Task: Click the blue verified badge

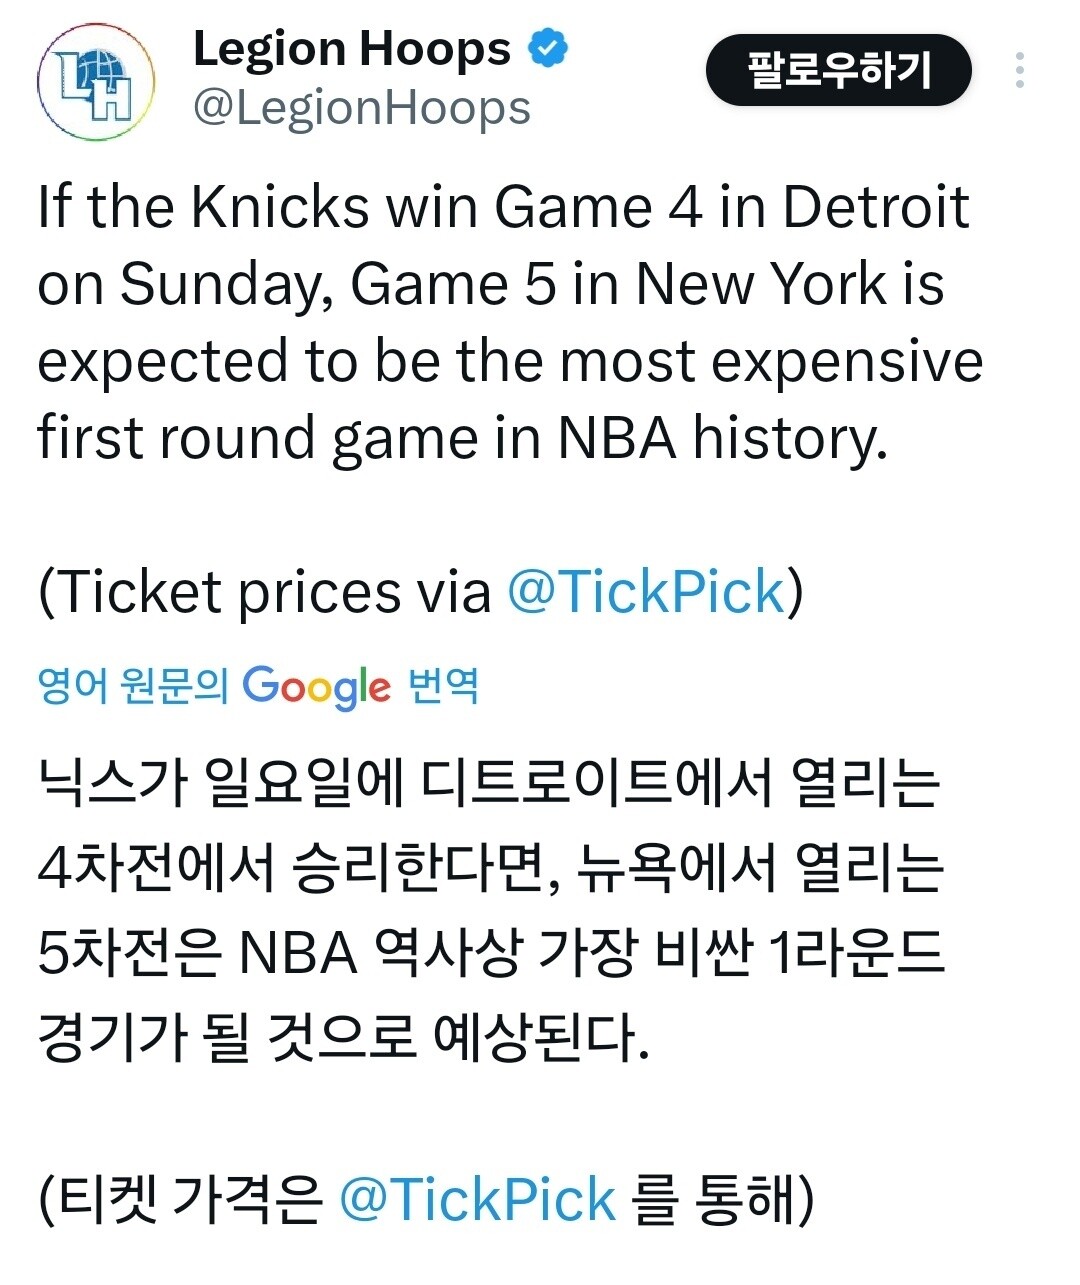Action: tap(548, 48)
